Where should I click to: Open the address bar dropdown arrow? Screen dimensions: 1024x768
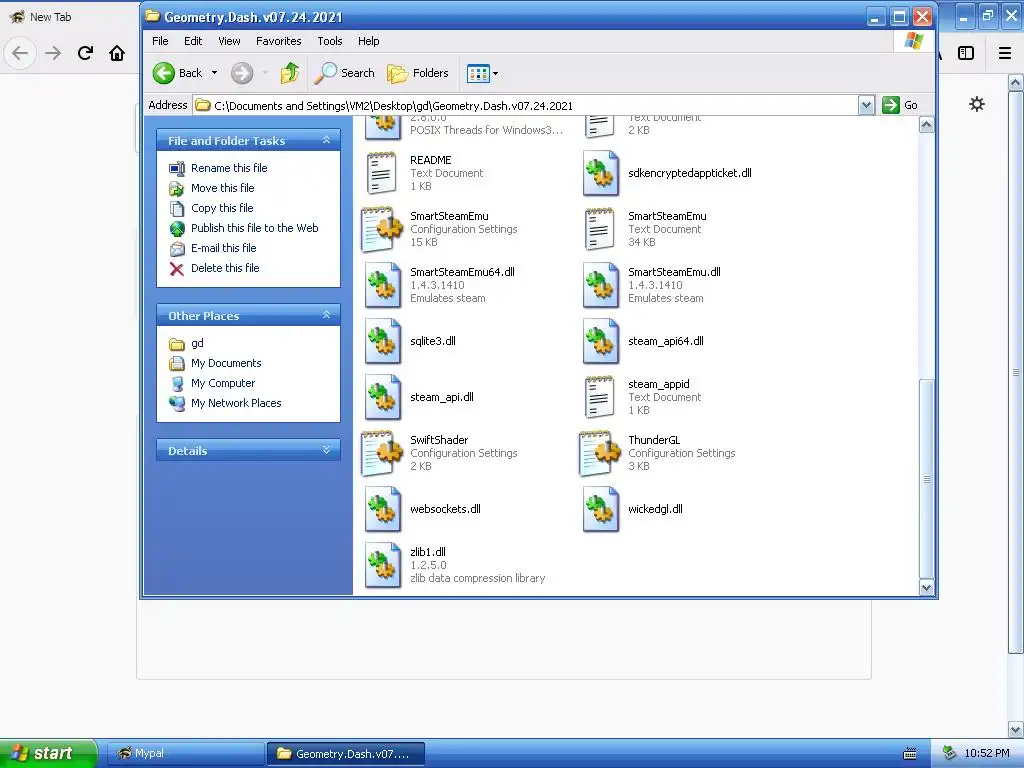click(x=866, y=105)
